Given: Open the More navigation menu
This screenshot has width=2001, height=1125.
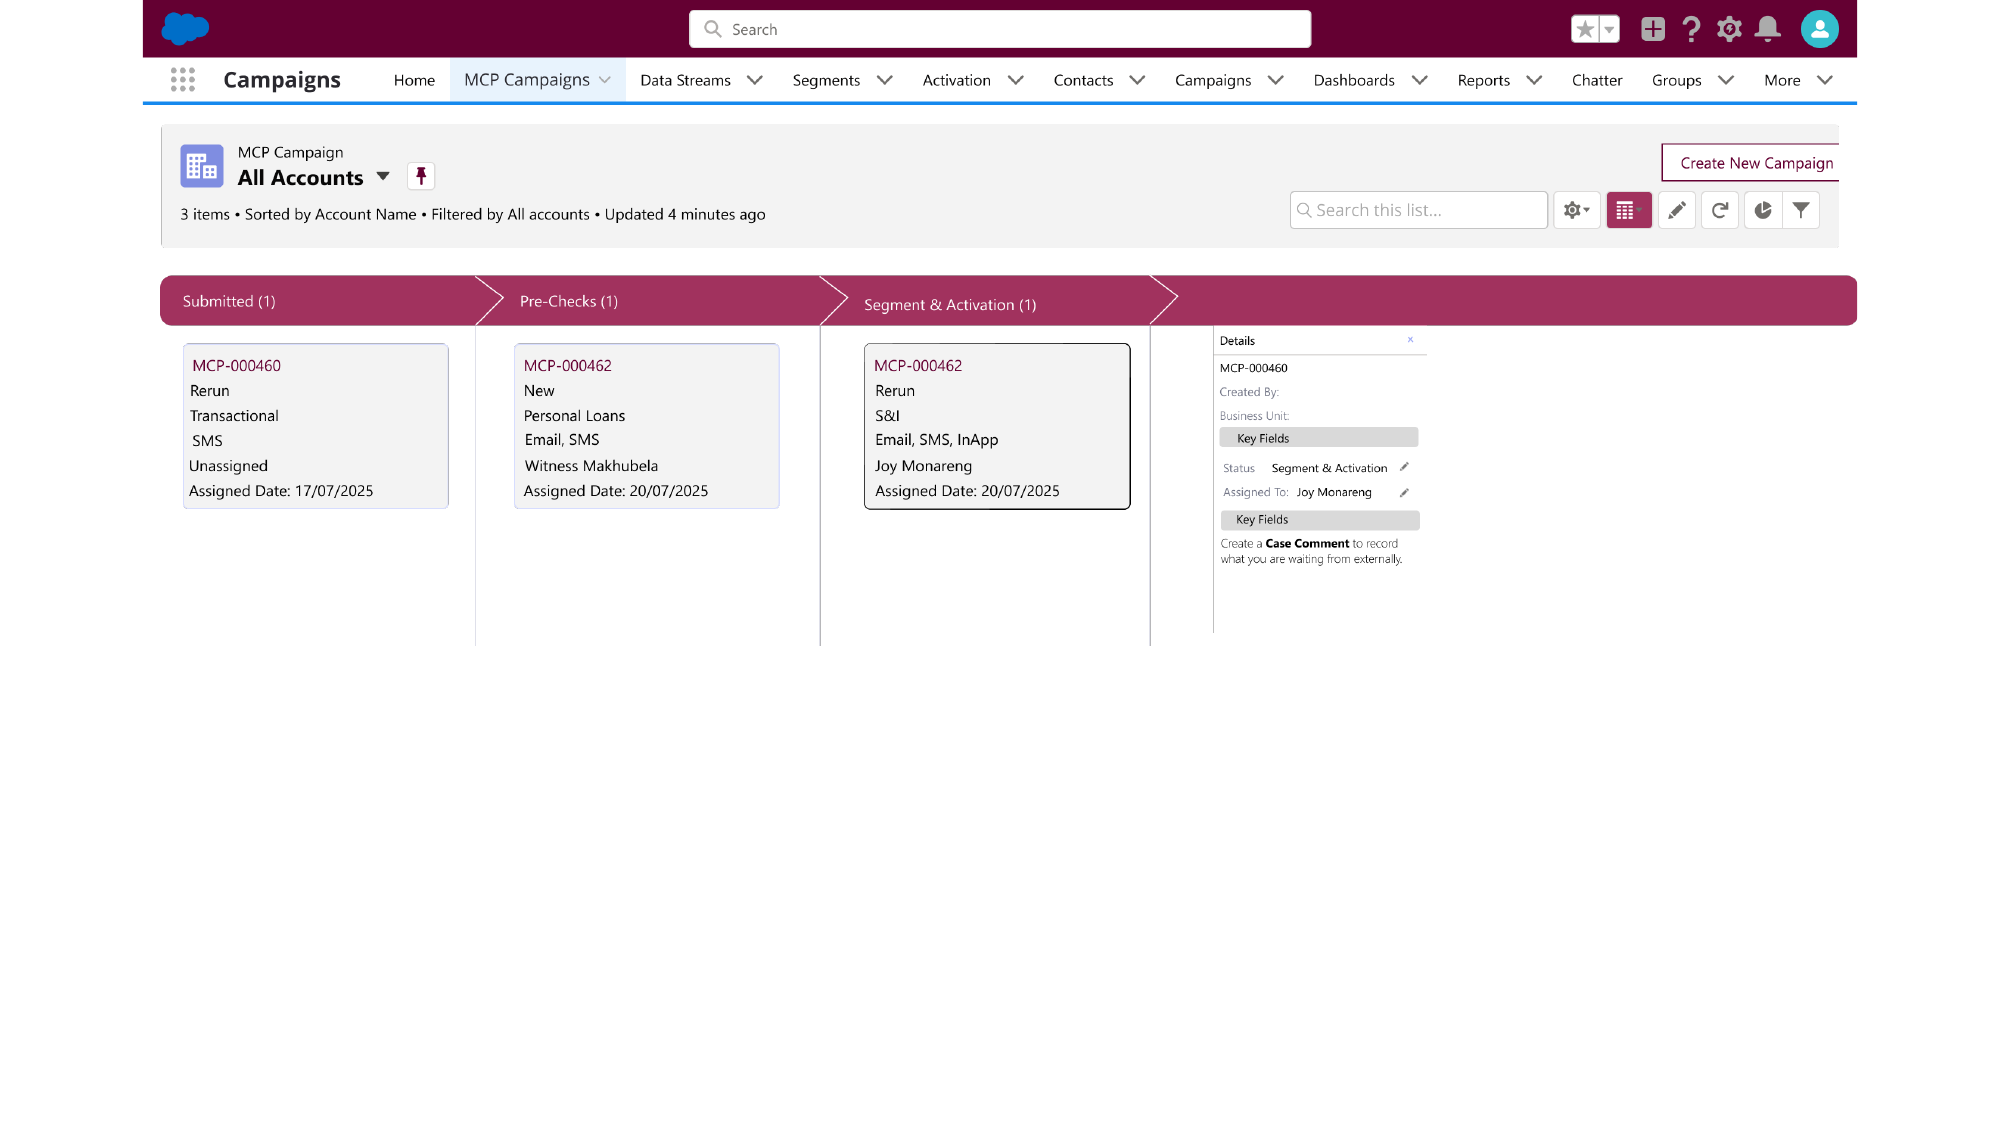Looking at the screenshot, I should pos(1798,80).
